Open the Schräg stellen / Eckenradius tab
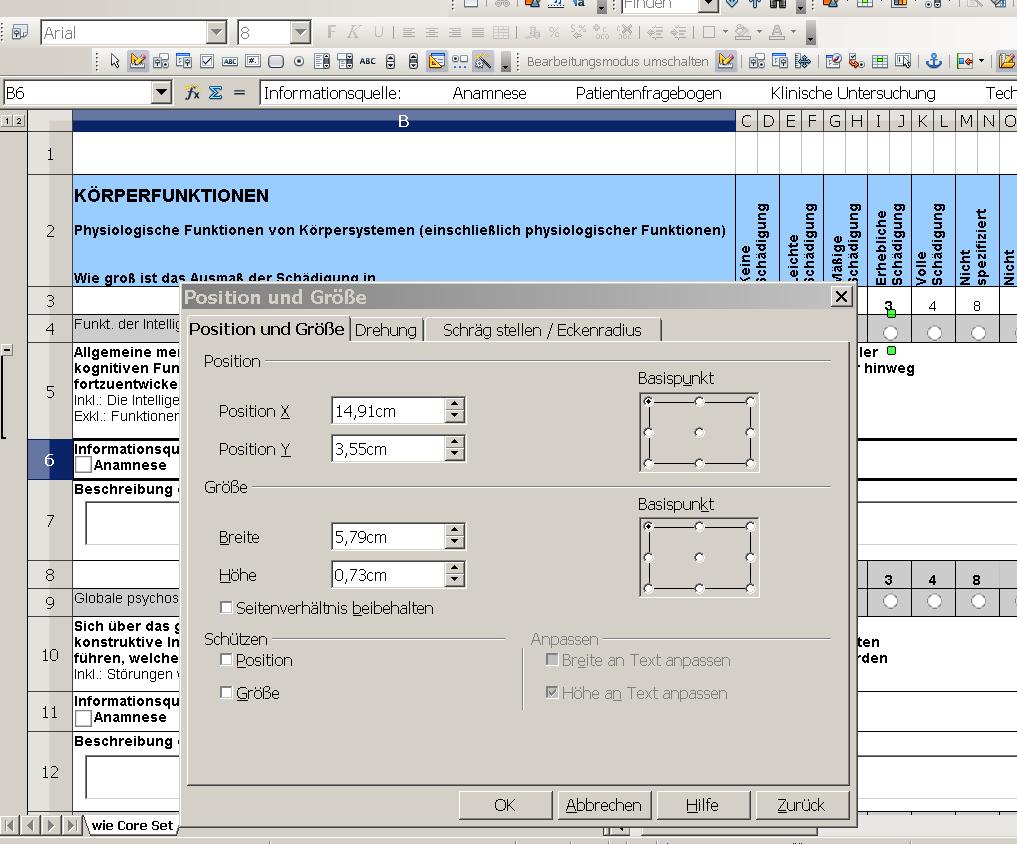Viewport: 1017px width, 844px height. [x=542, y=330]
